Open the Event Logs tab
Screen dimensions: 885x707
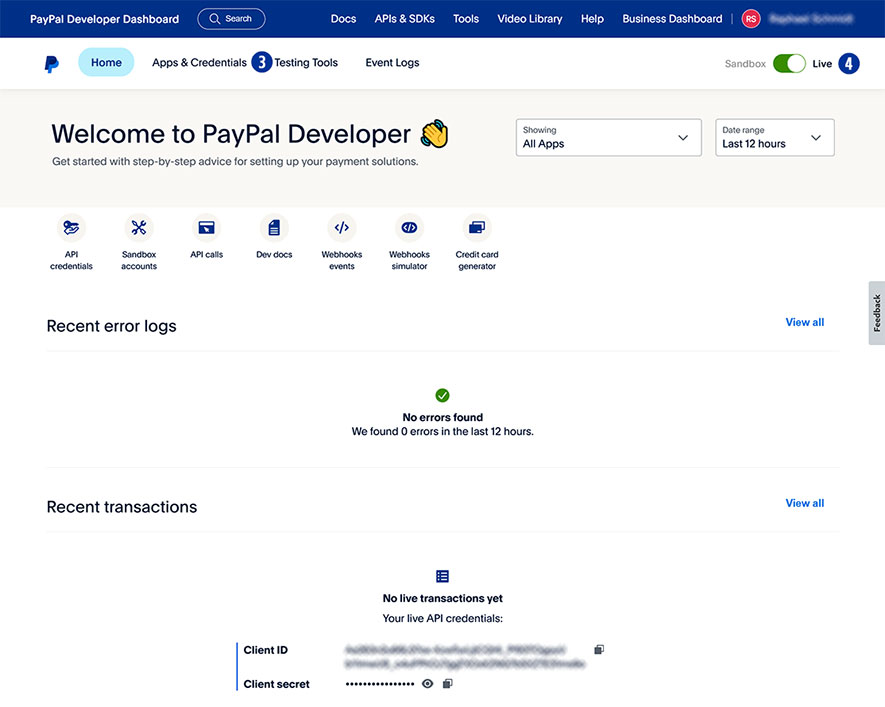(x=392, y=63)
